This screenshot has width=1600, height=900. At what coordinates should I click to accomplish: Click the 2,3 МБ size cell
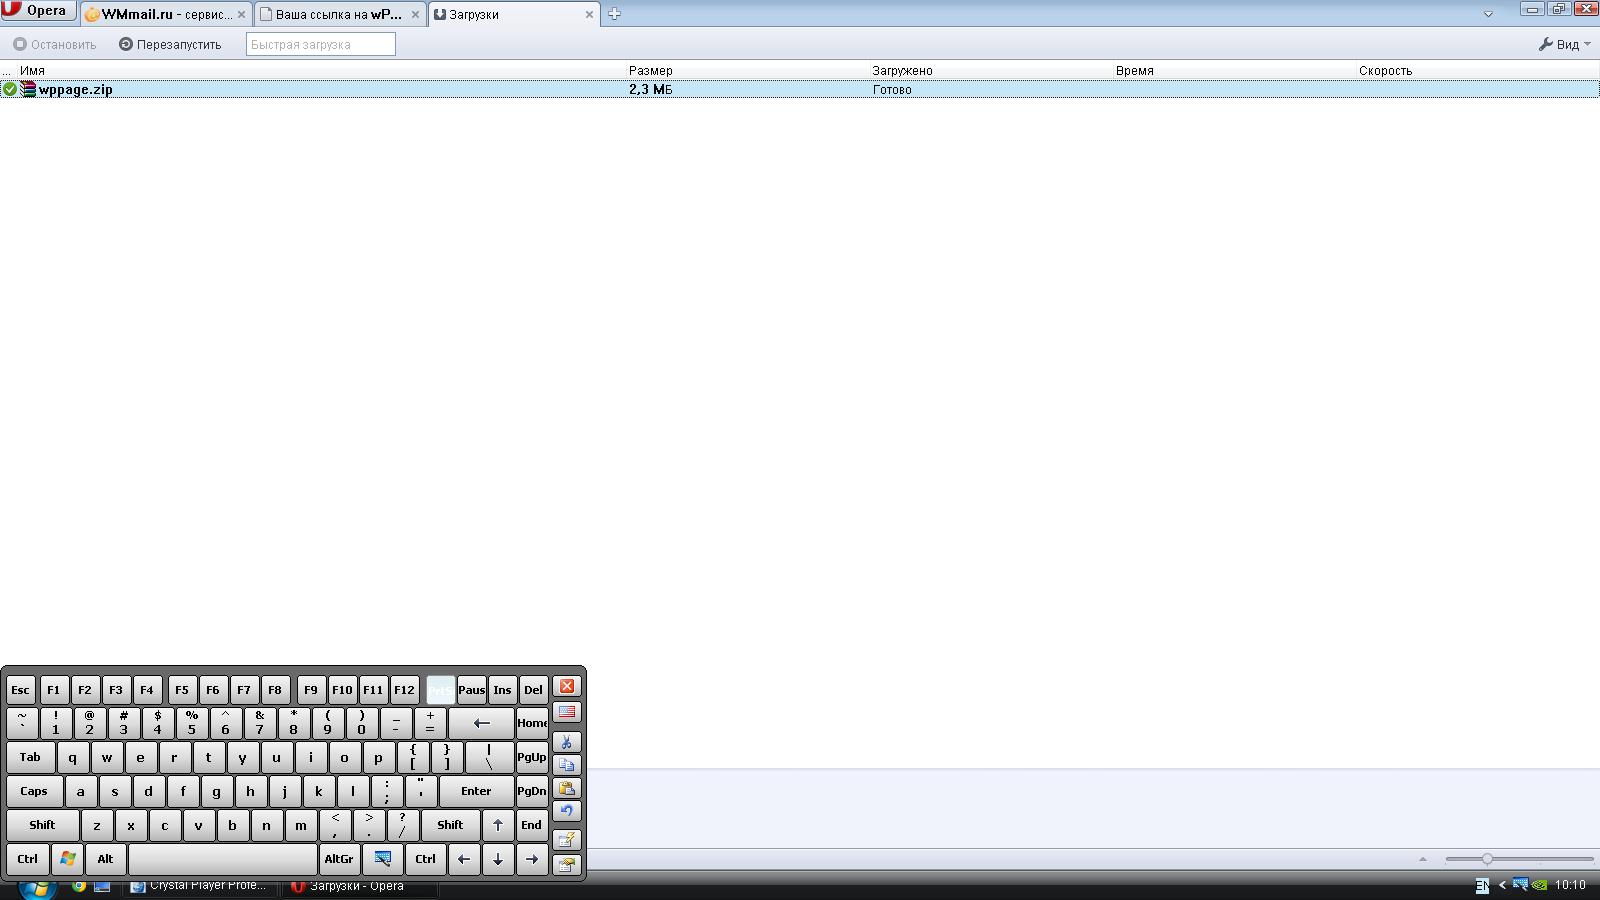(x=651, y=89)
